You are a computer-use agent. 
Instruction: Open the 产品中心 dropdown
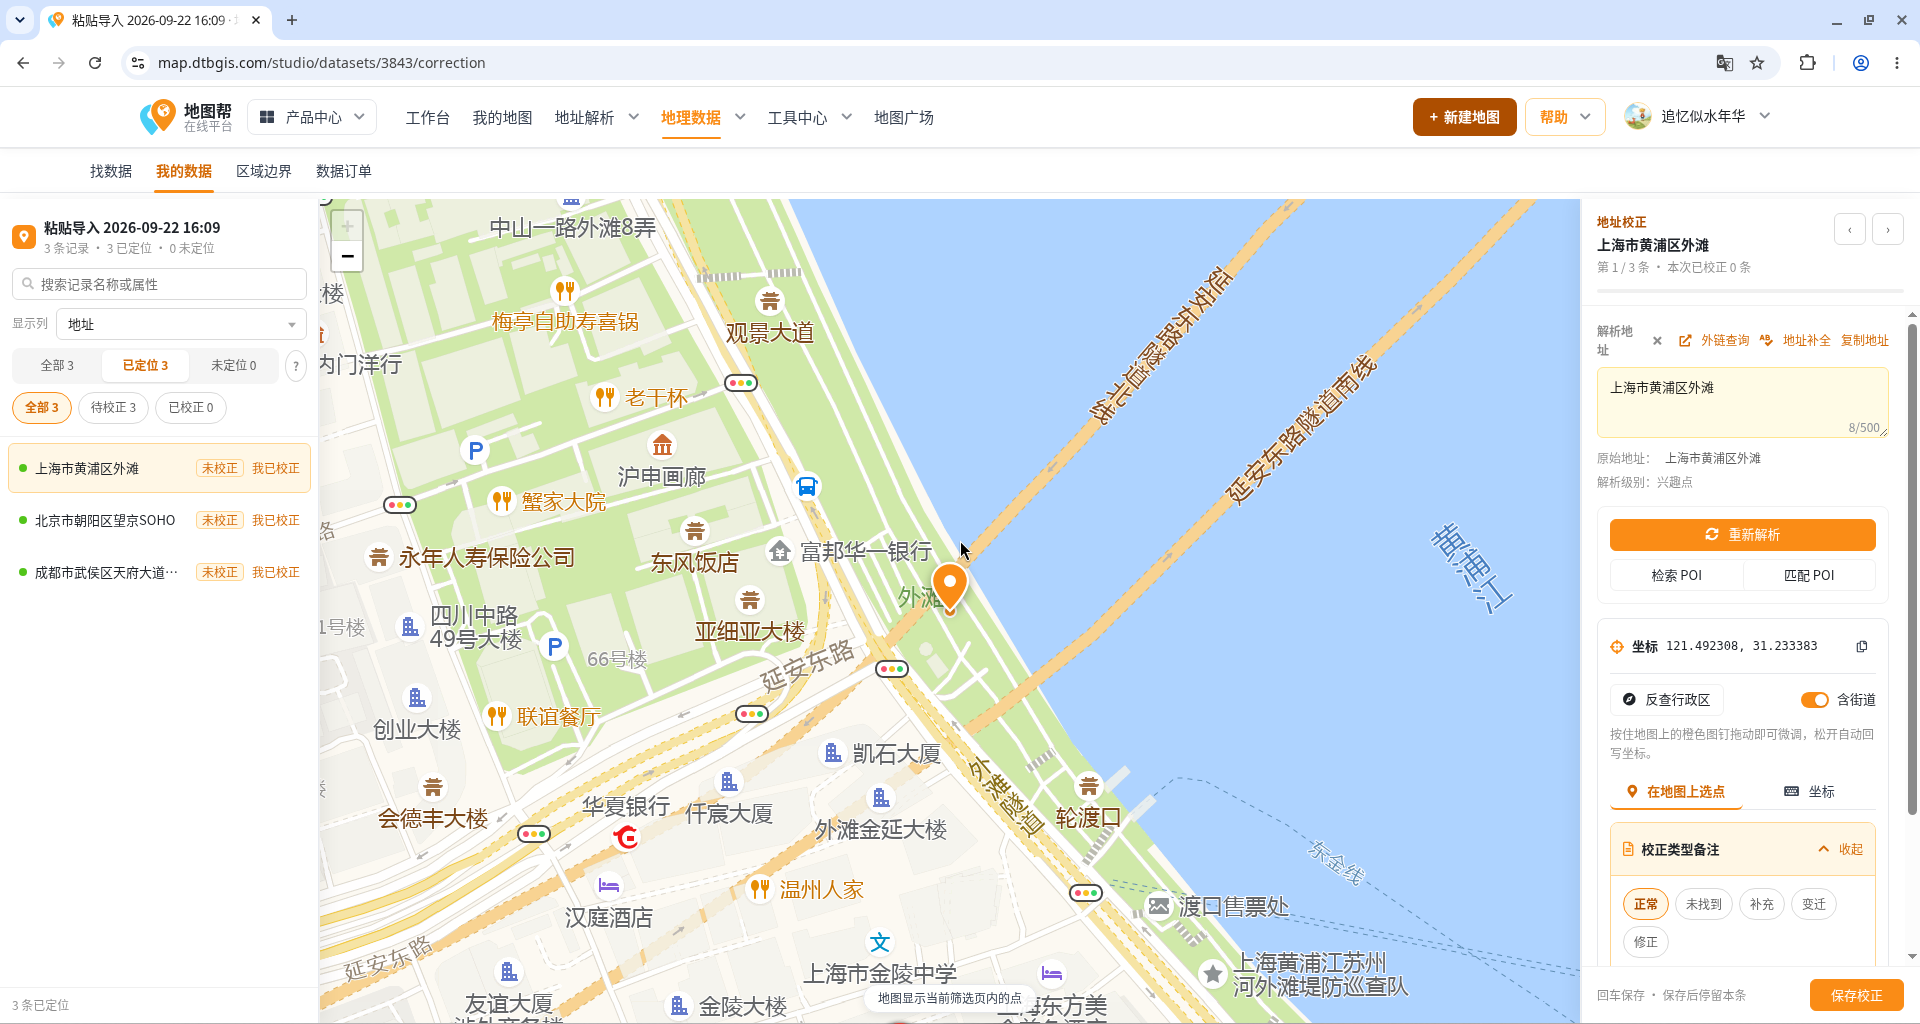[312, 117]
